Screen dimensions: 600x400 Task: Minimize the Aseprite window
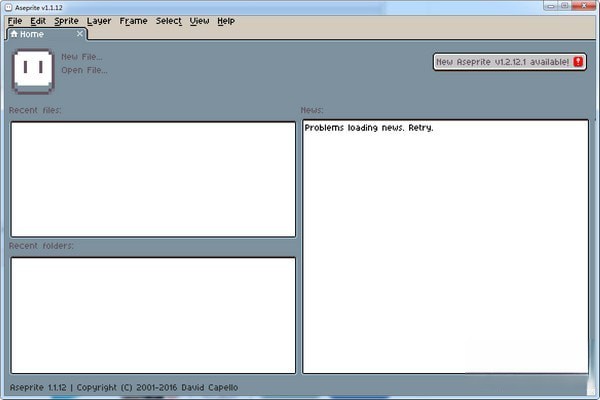pos(551,6)
